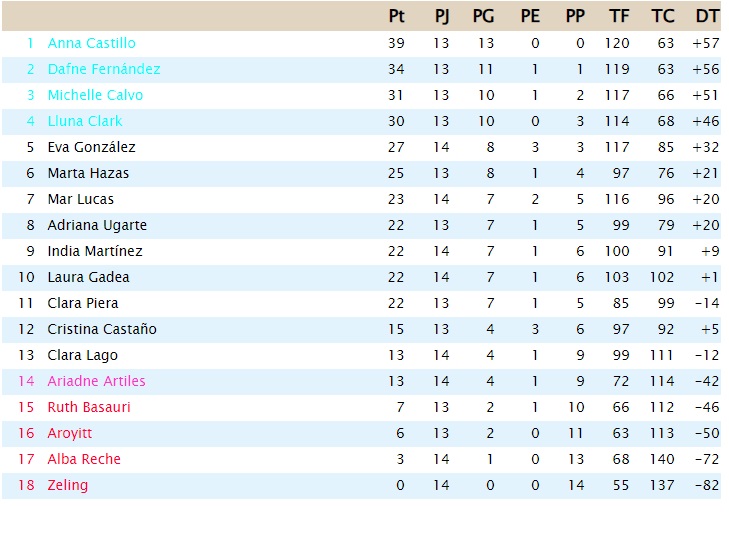
Task: Select the TF column header
Action: (x=619, y=16)
